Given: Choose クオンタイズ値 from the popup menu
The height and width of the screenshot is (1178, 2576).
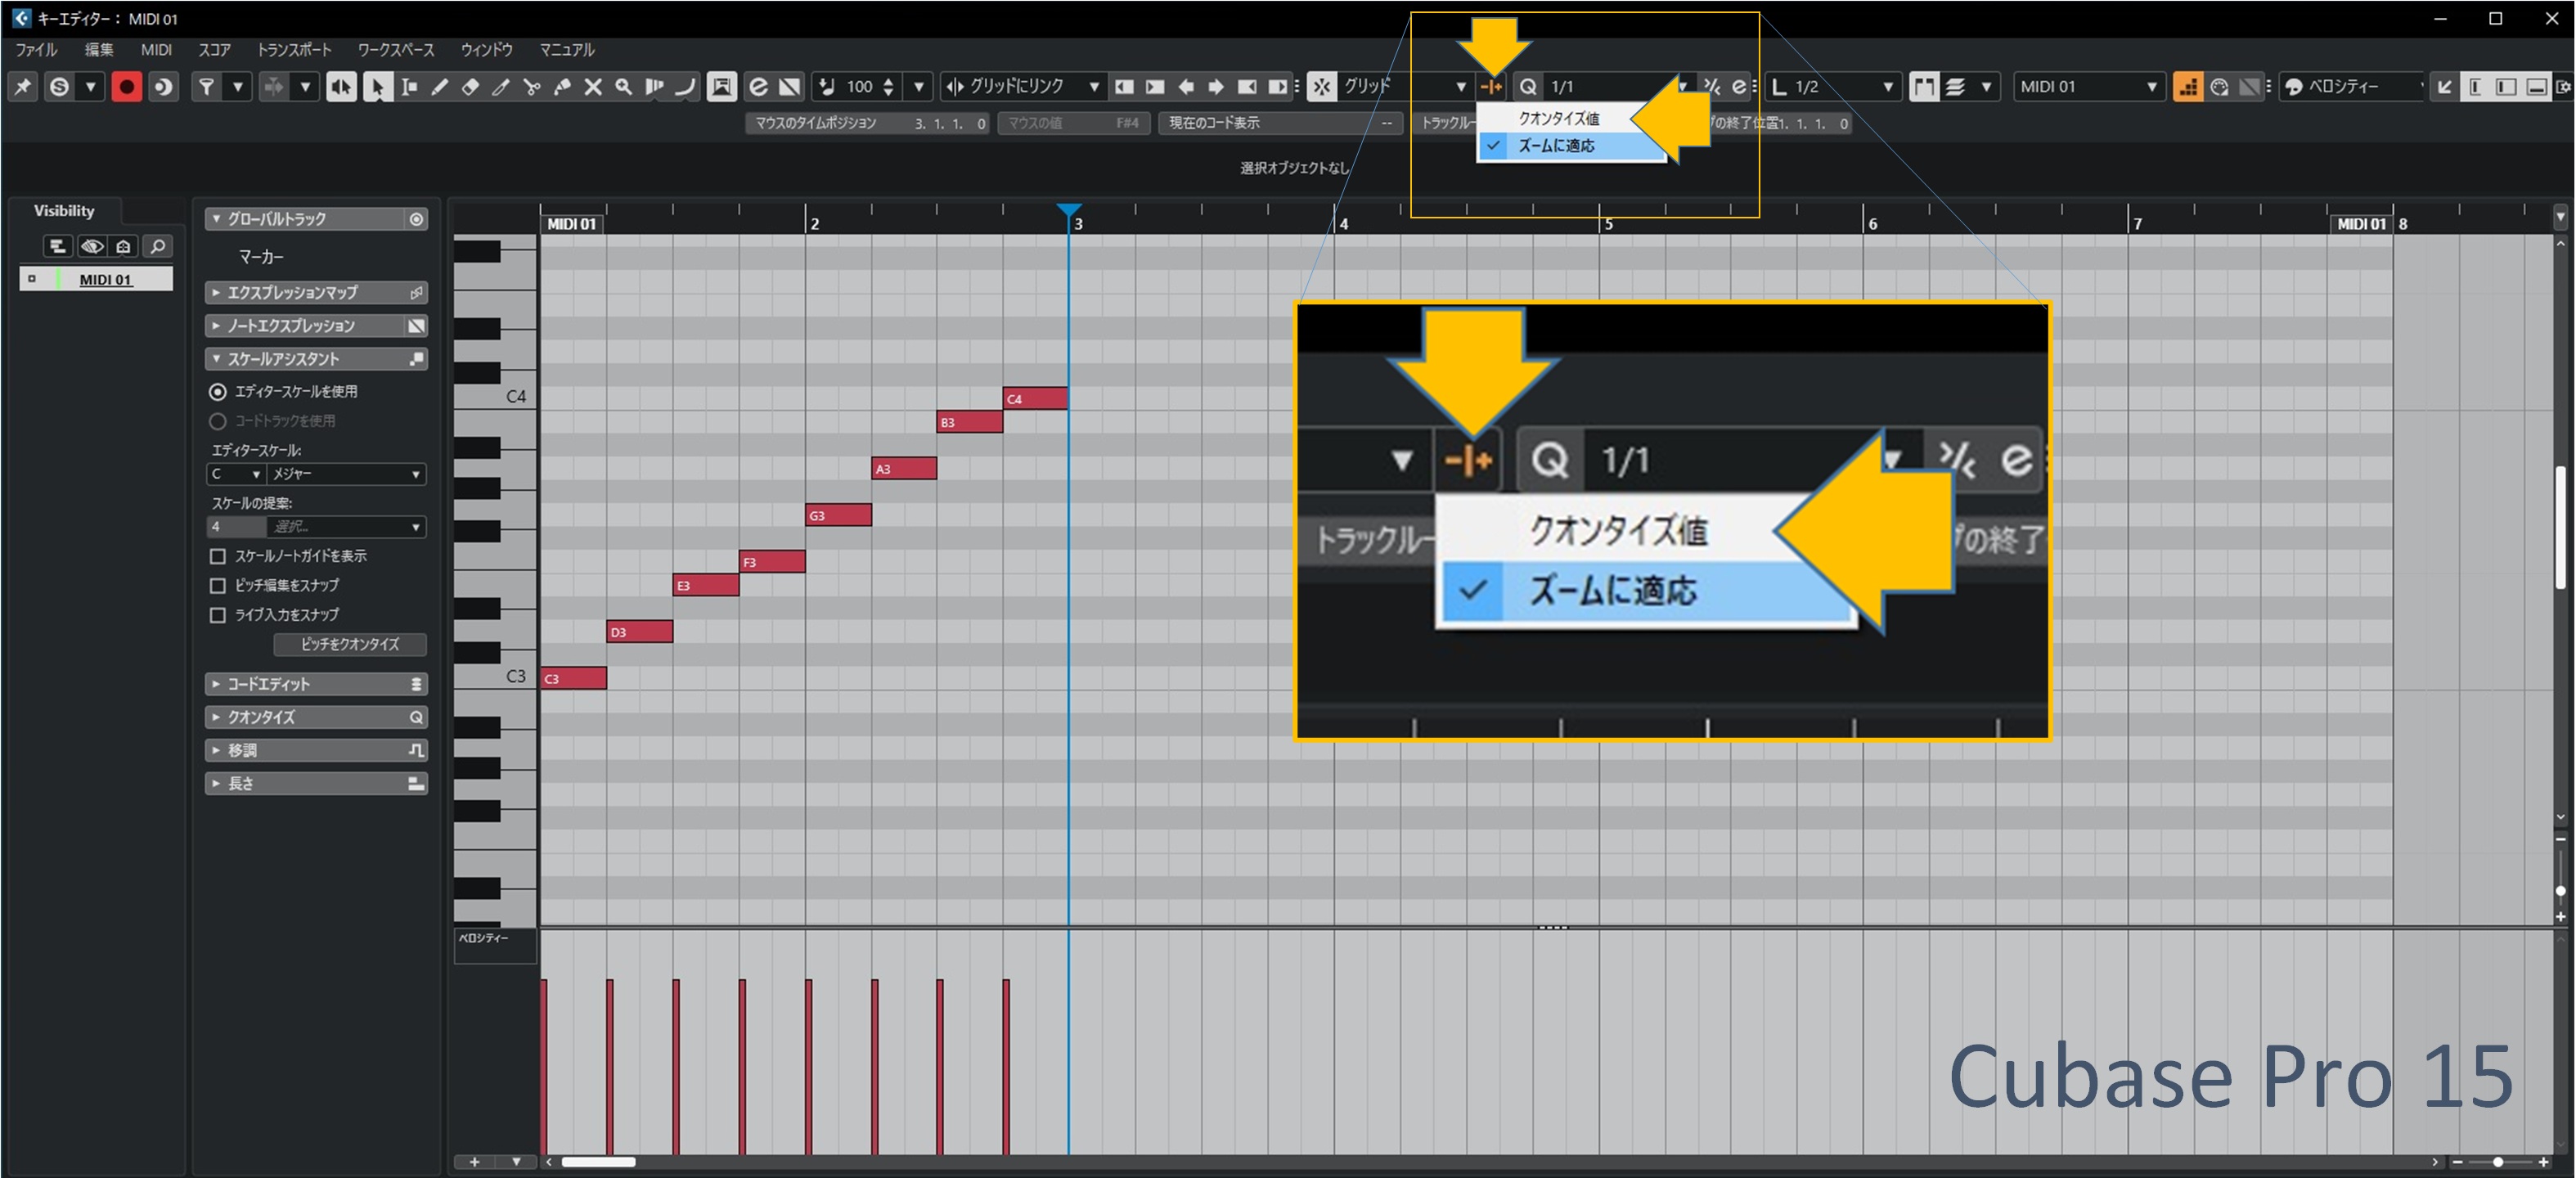Looking at the screenshot, I should coord(1558,118).
